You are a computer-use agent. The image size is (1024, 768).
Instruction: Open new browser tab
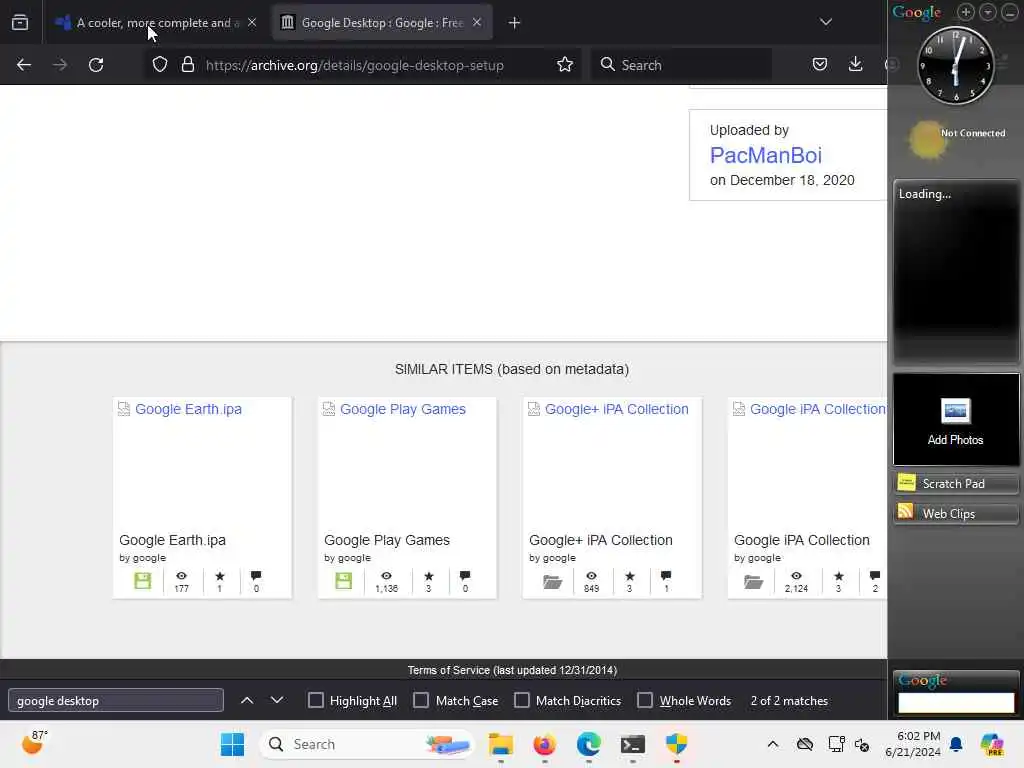pos(515,23)
